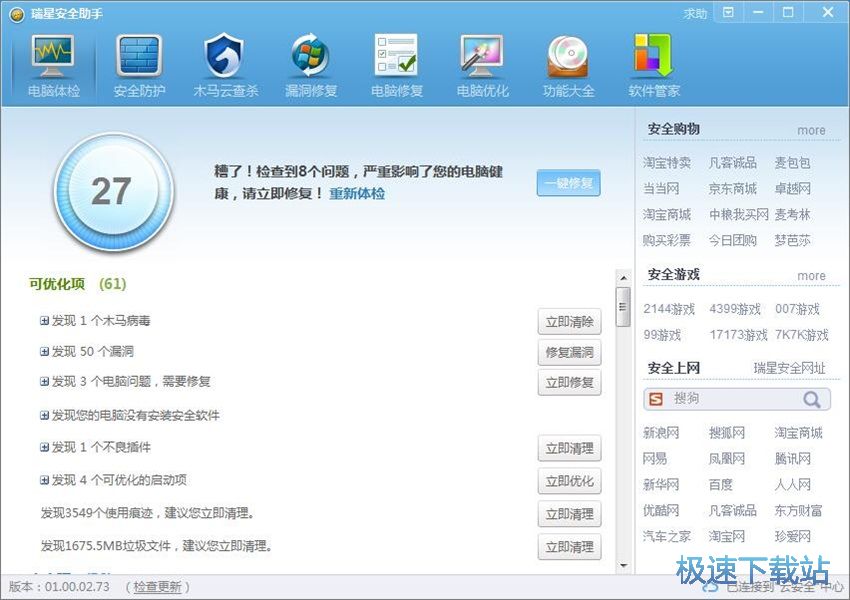Open the 搜狐网 link

726,433
